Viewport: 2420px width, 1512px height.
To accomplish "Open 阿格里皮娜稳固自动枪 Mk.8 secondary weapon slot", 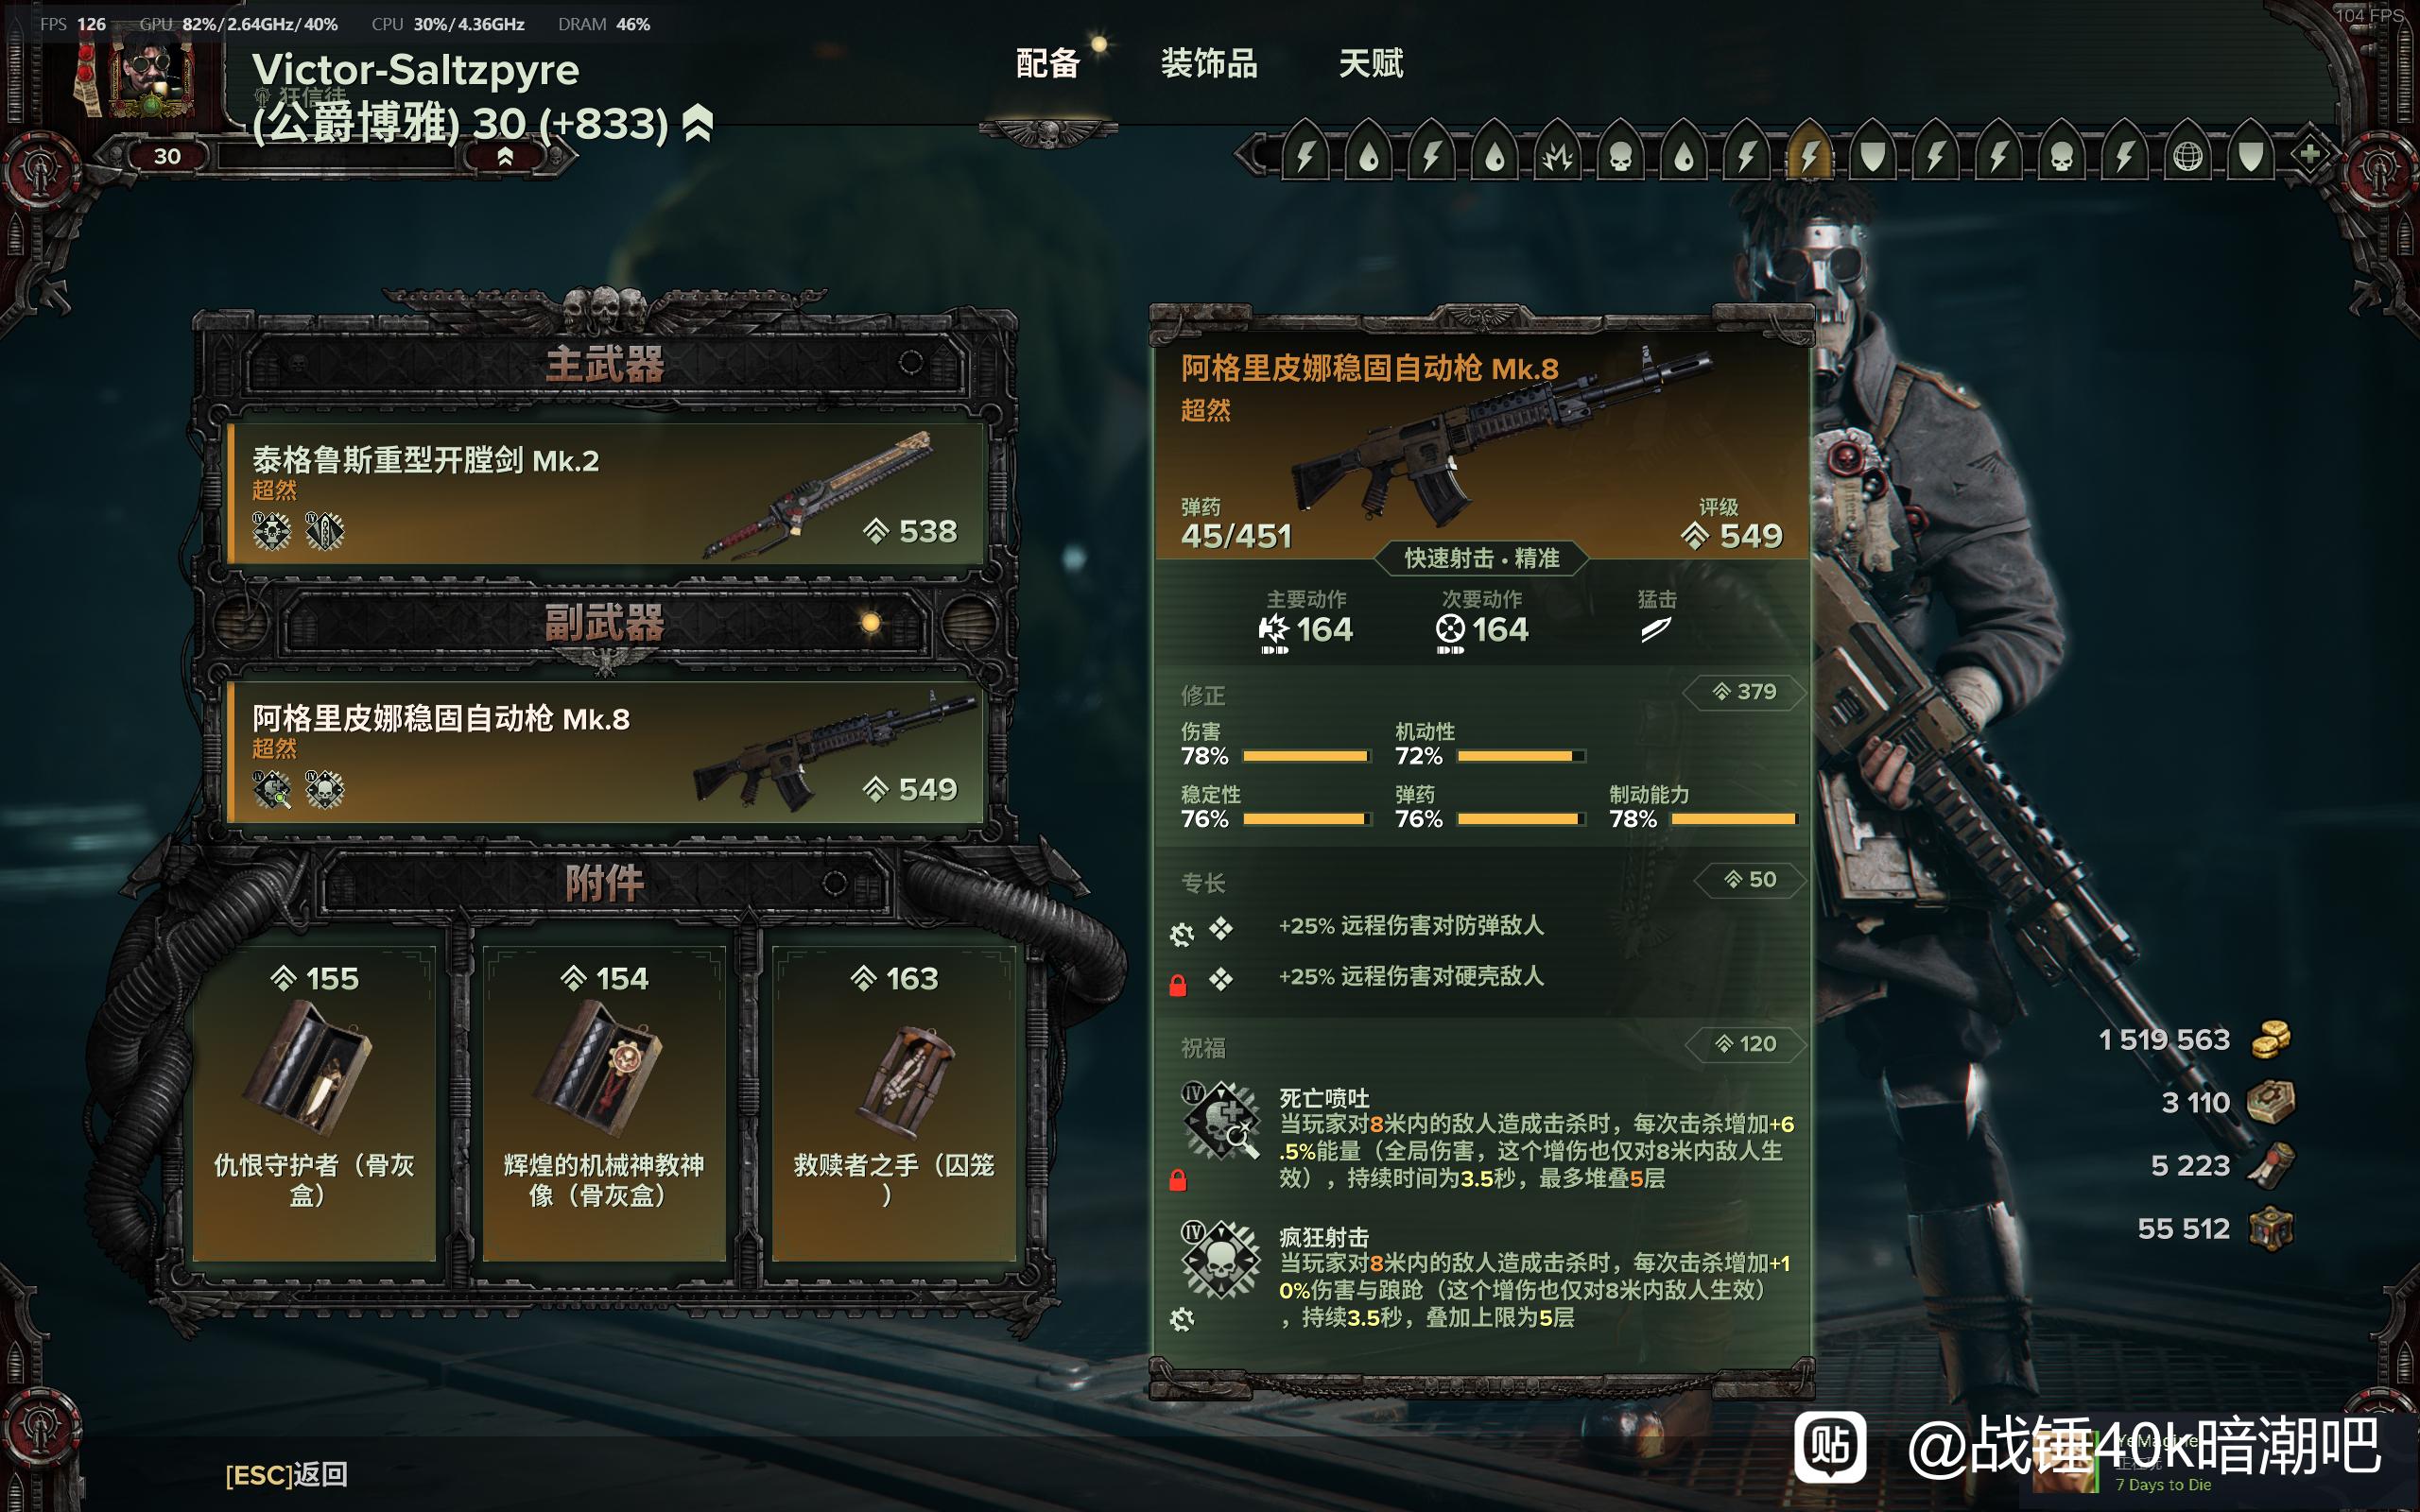I will pos(606,752).
